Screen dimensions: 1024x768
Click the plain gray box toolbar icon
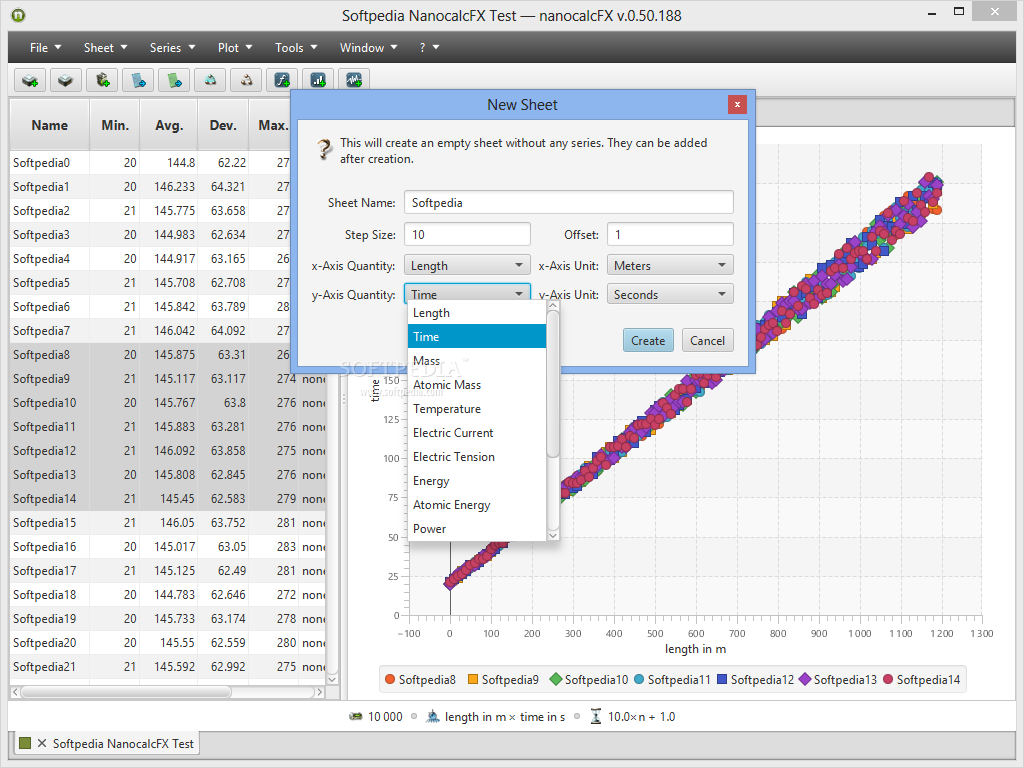tap(65, 80)
